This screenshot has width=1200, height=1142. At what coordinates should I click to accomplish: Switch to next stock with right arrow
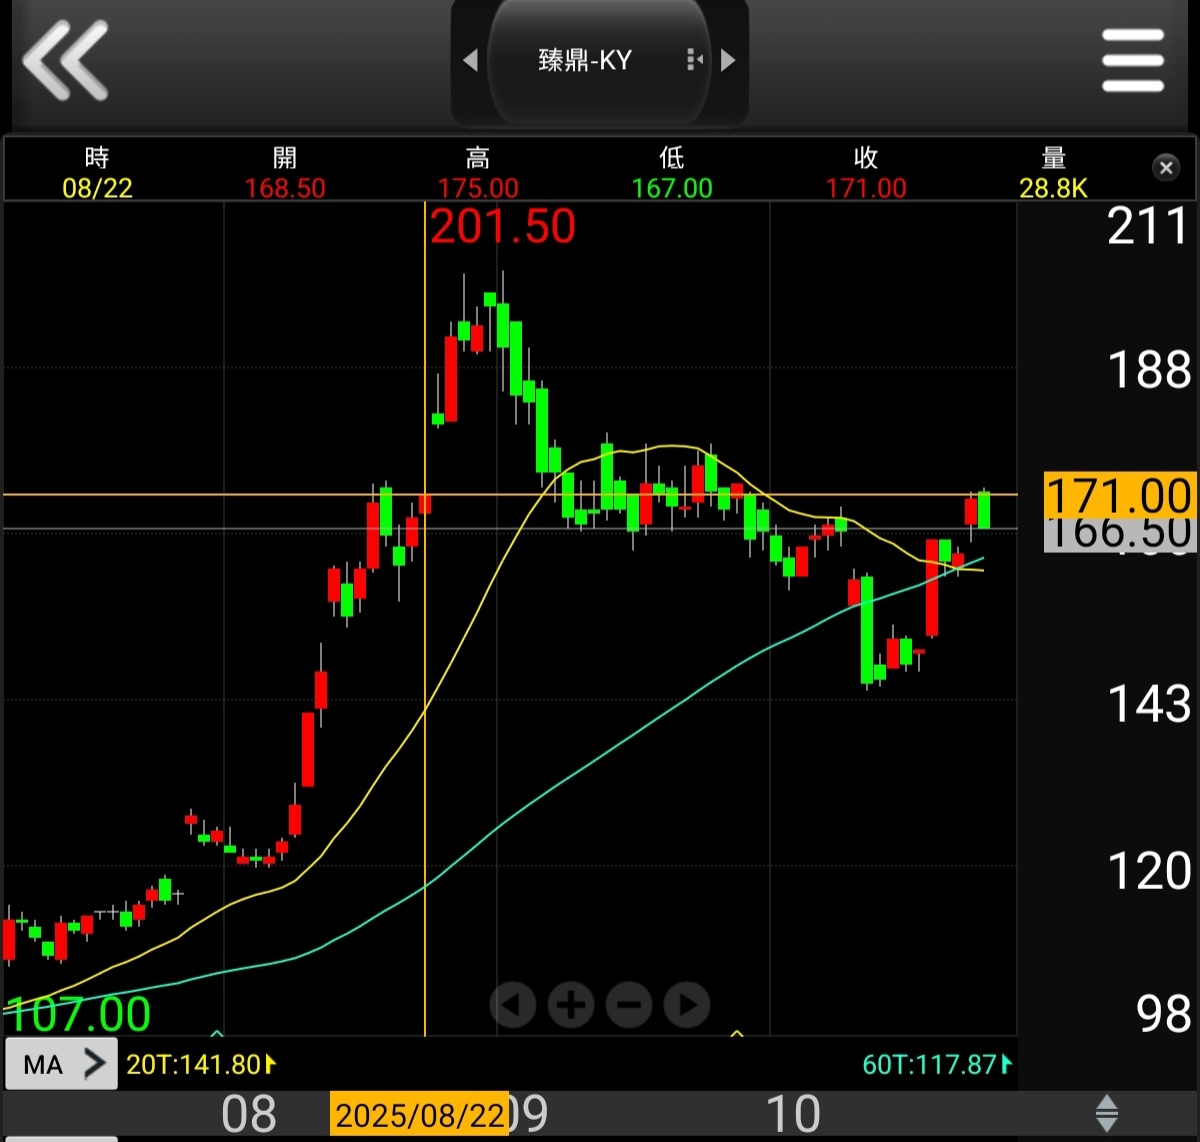pos(728,60)
